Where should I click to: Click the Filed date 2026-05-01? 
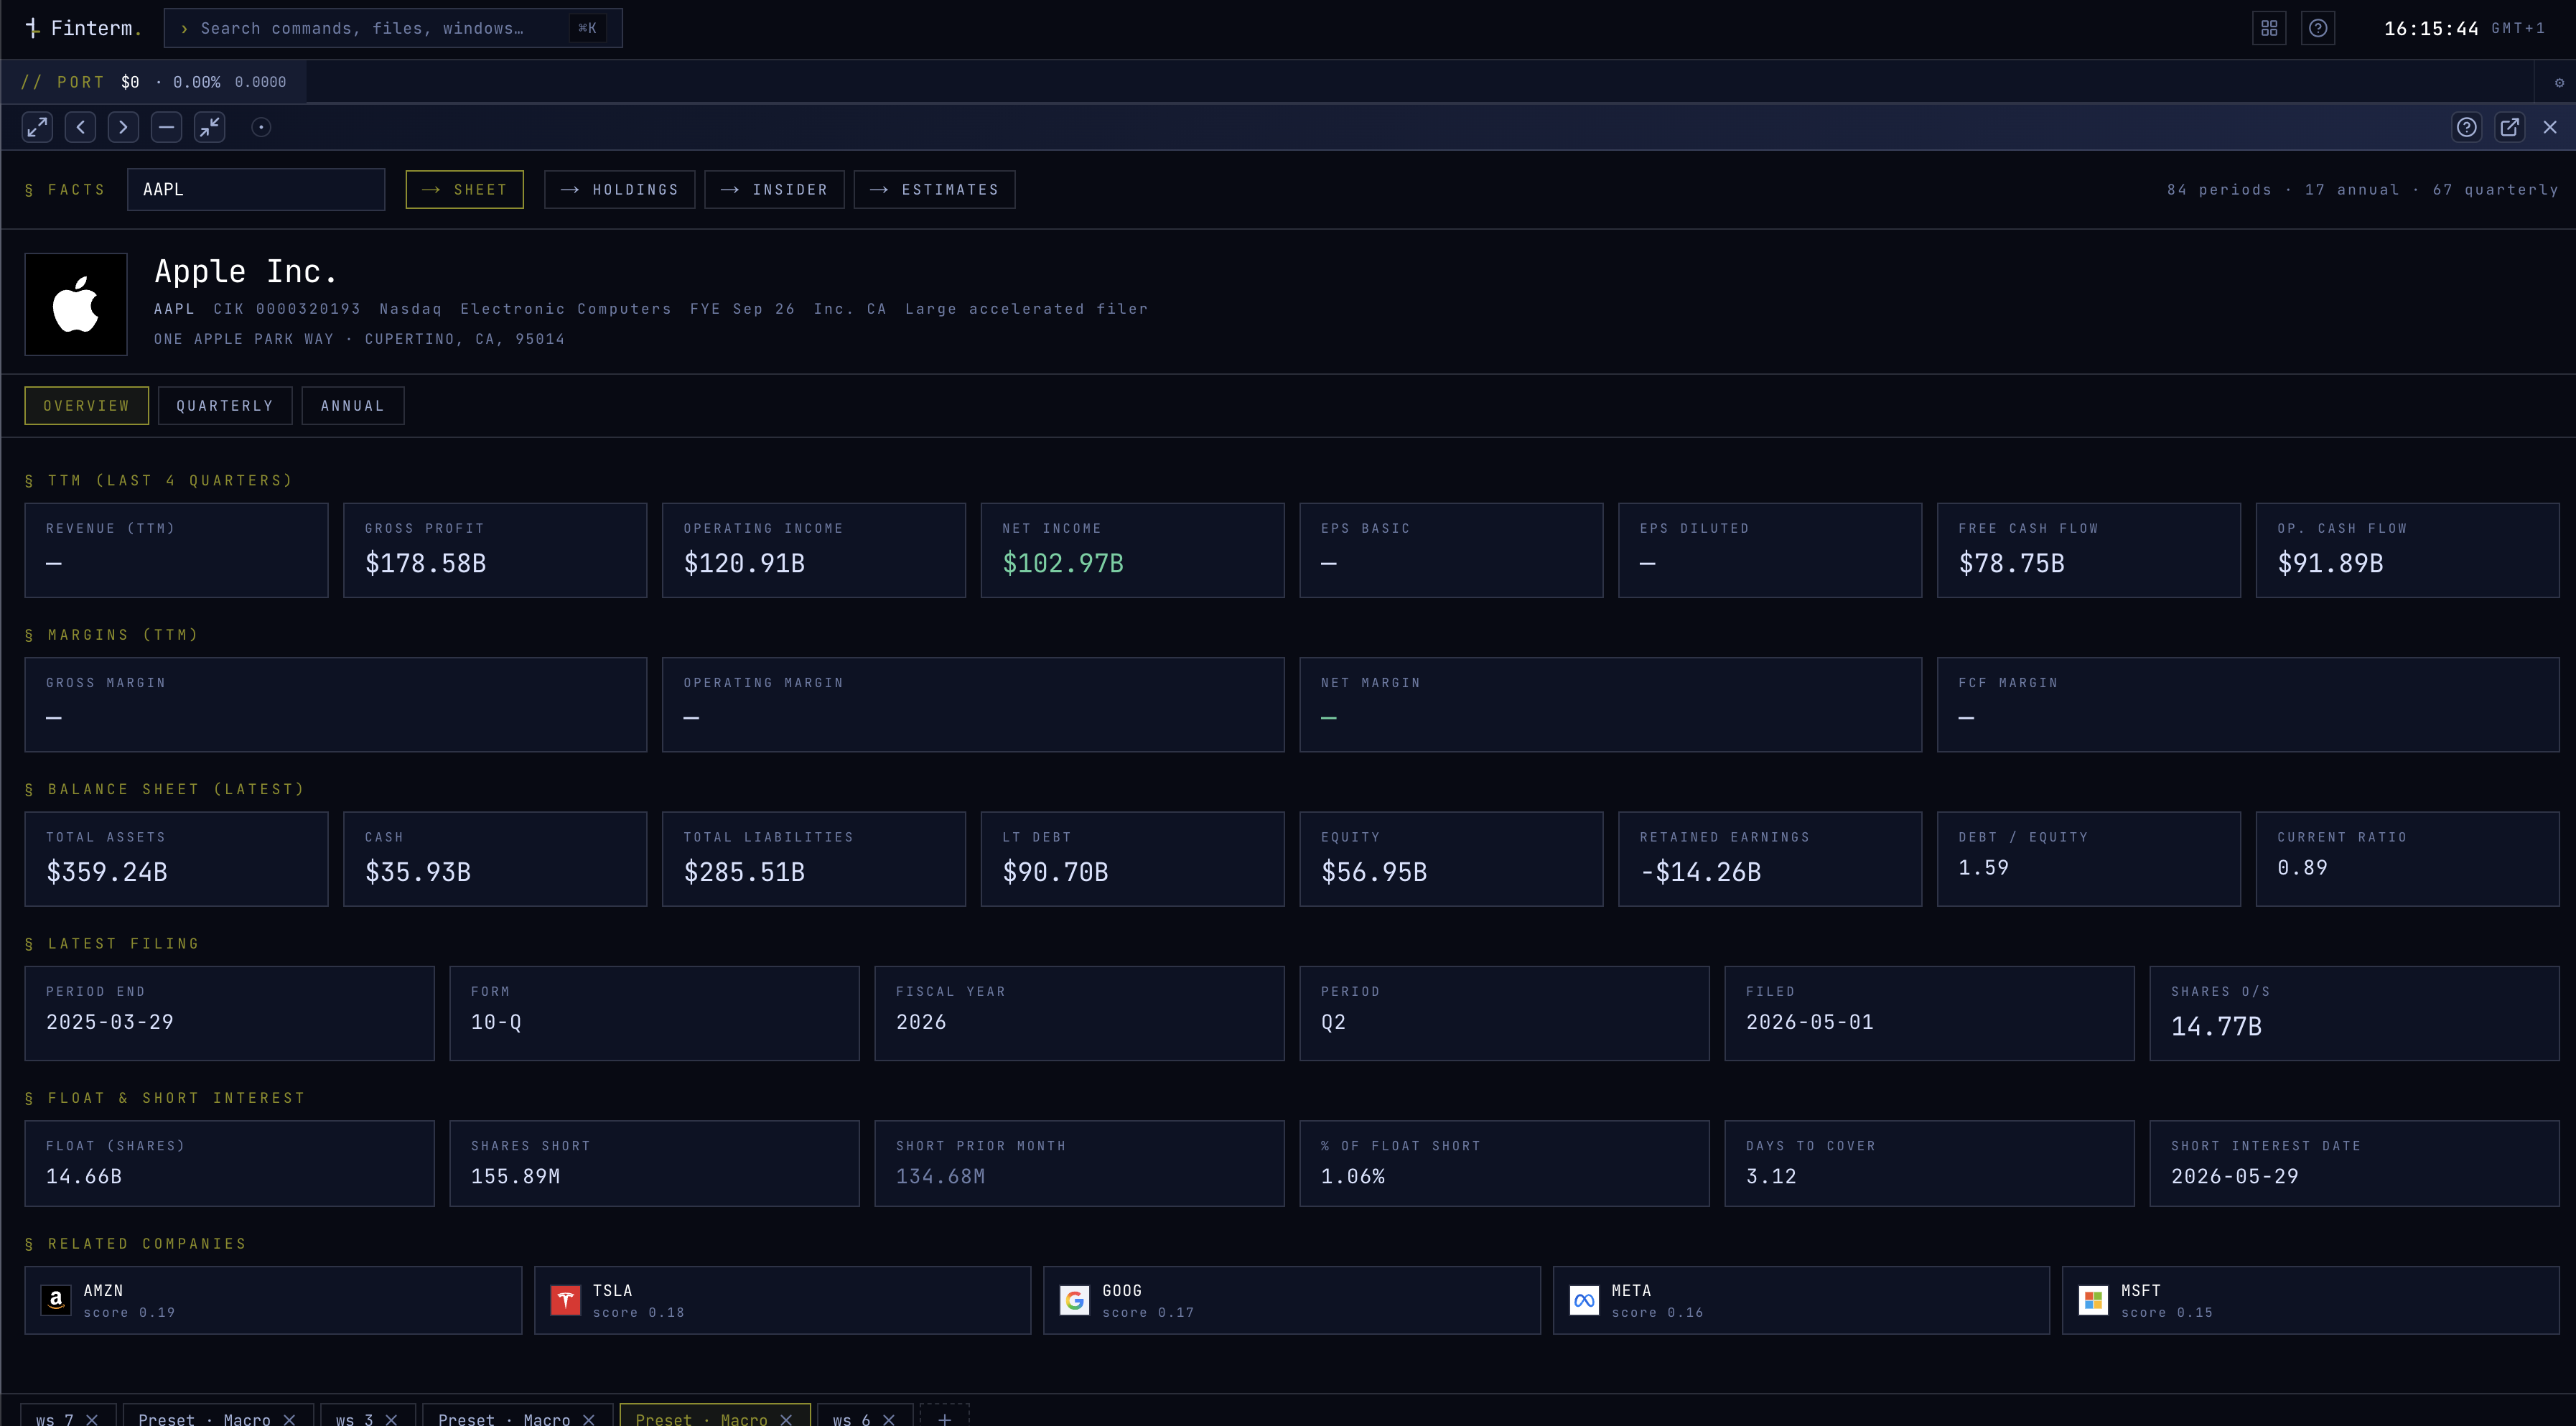point(1809,1022)
